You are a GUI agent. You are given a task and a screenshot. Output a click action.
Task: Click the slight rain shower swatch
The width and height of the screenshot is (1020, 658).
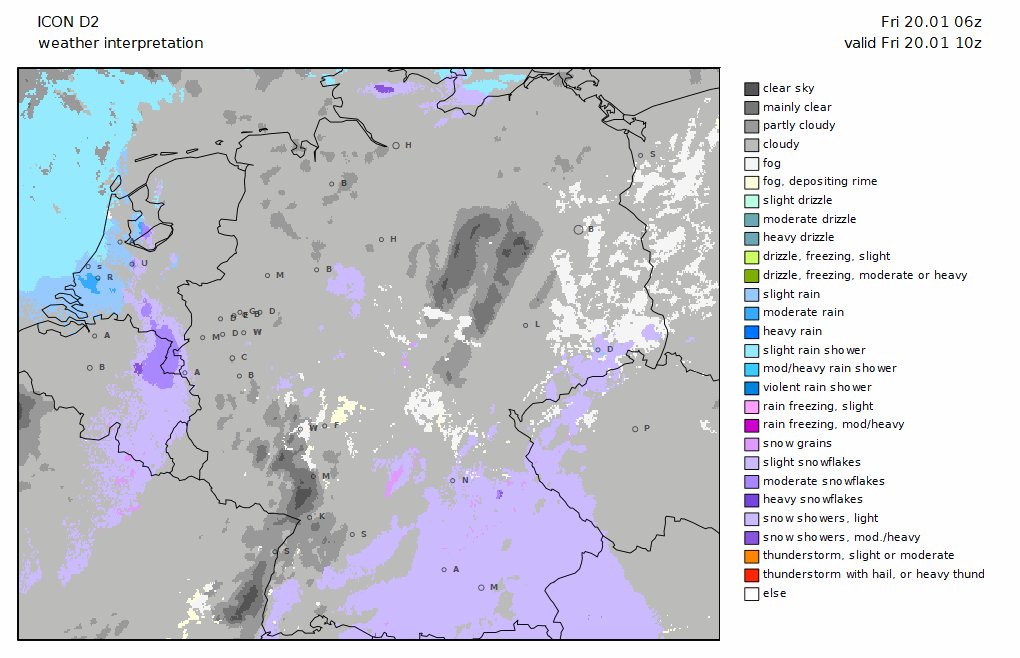click(751, 350)
